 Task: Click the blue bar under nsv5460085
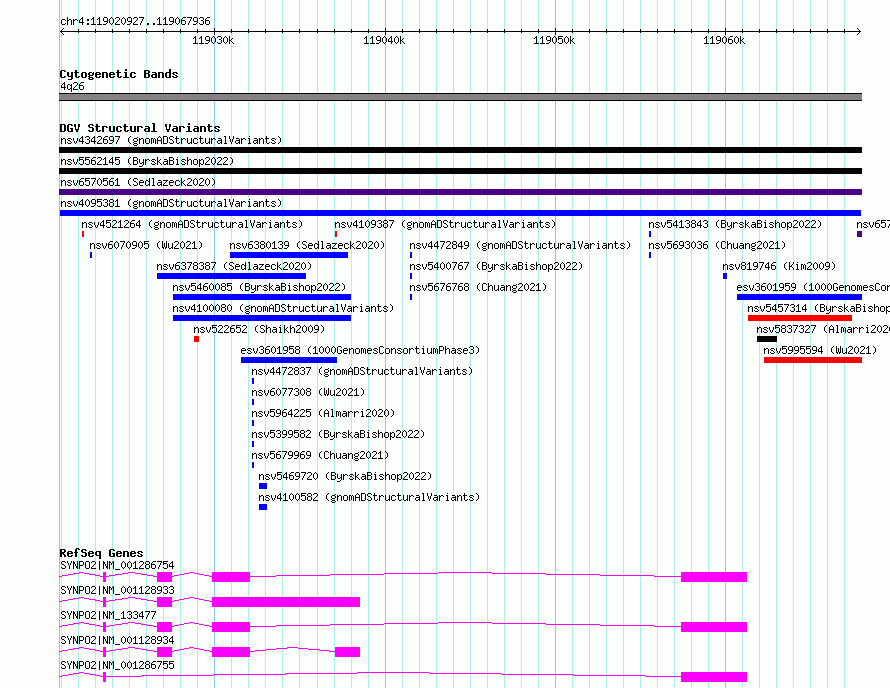click(262, 297)
